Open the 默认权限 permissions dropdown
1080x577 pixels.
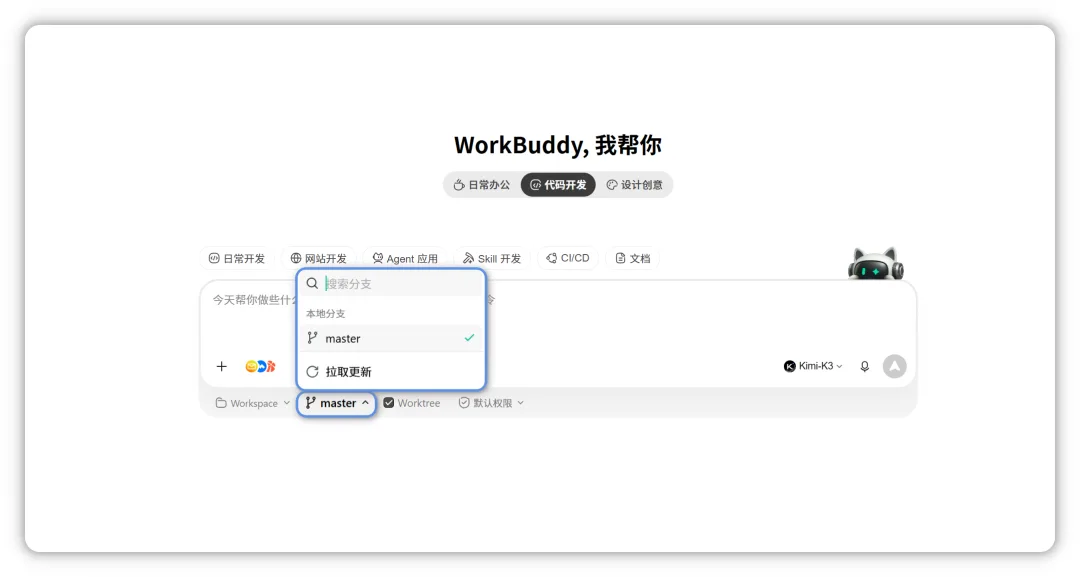(491, 403)
